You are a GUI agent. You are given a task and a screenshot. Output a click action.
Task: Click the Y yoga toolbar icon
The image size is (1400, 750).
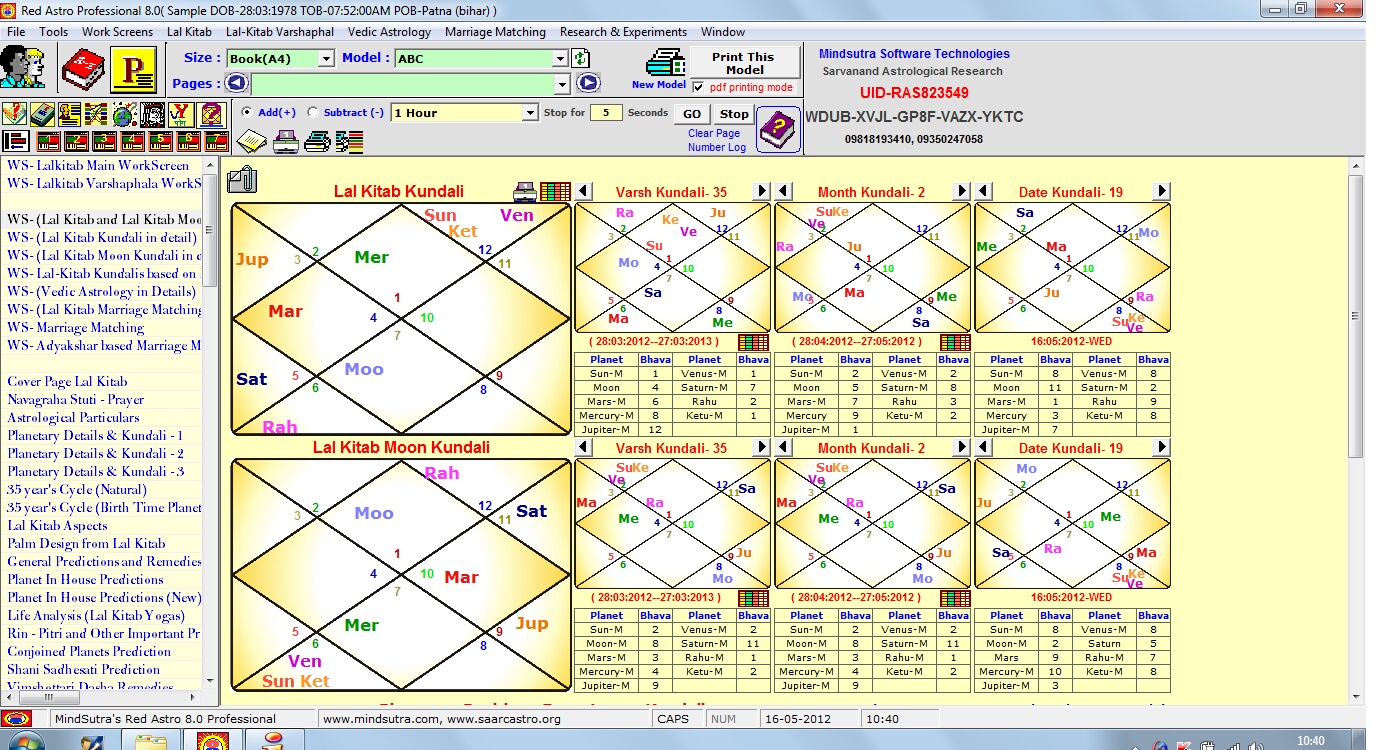coord(181,114)
